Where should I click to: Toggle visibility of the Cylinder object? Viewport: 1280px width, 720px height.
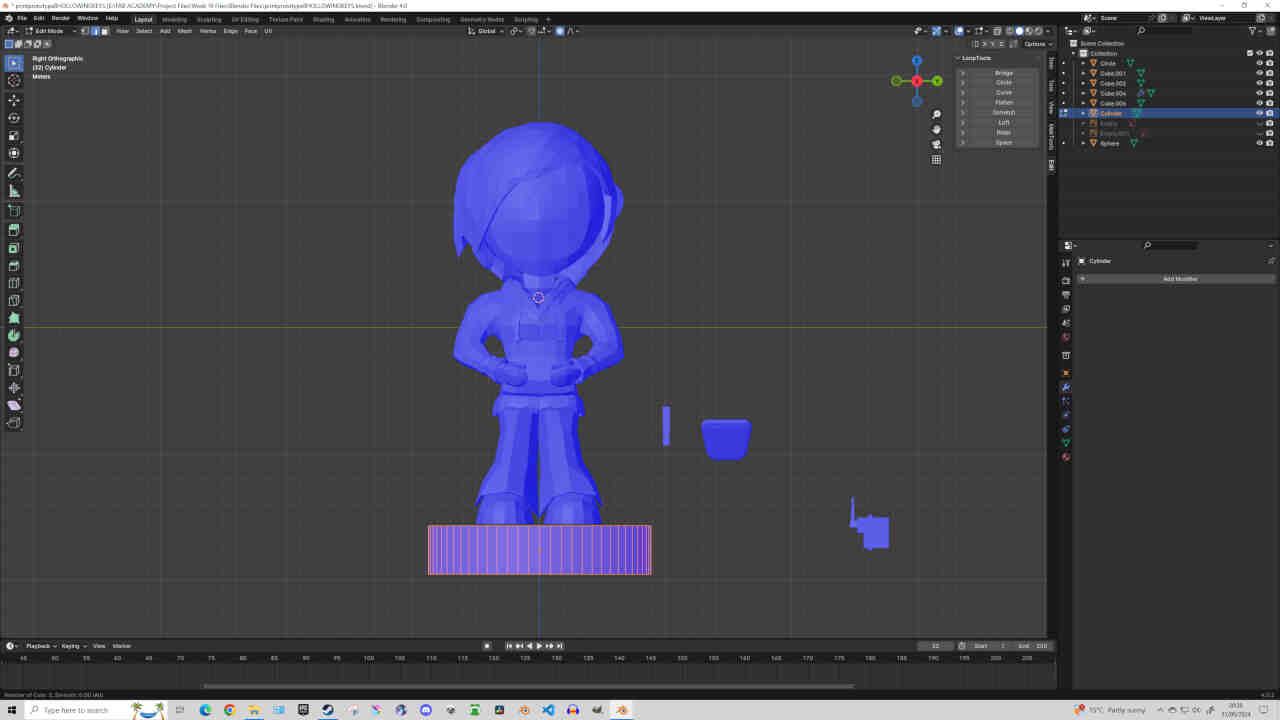click(1259, 113)
